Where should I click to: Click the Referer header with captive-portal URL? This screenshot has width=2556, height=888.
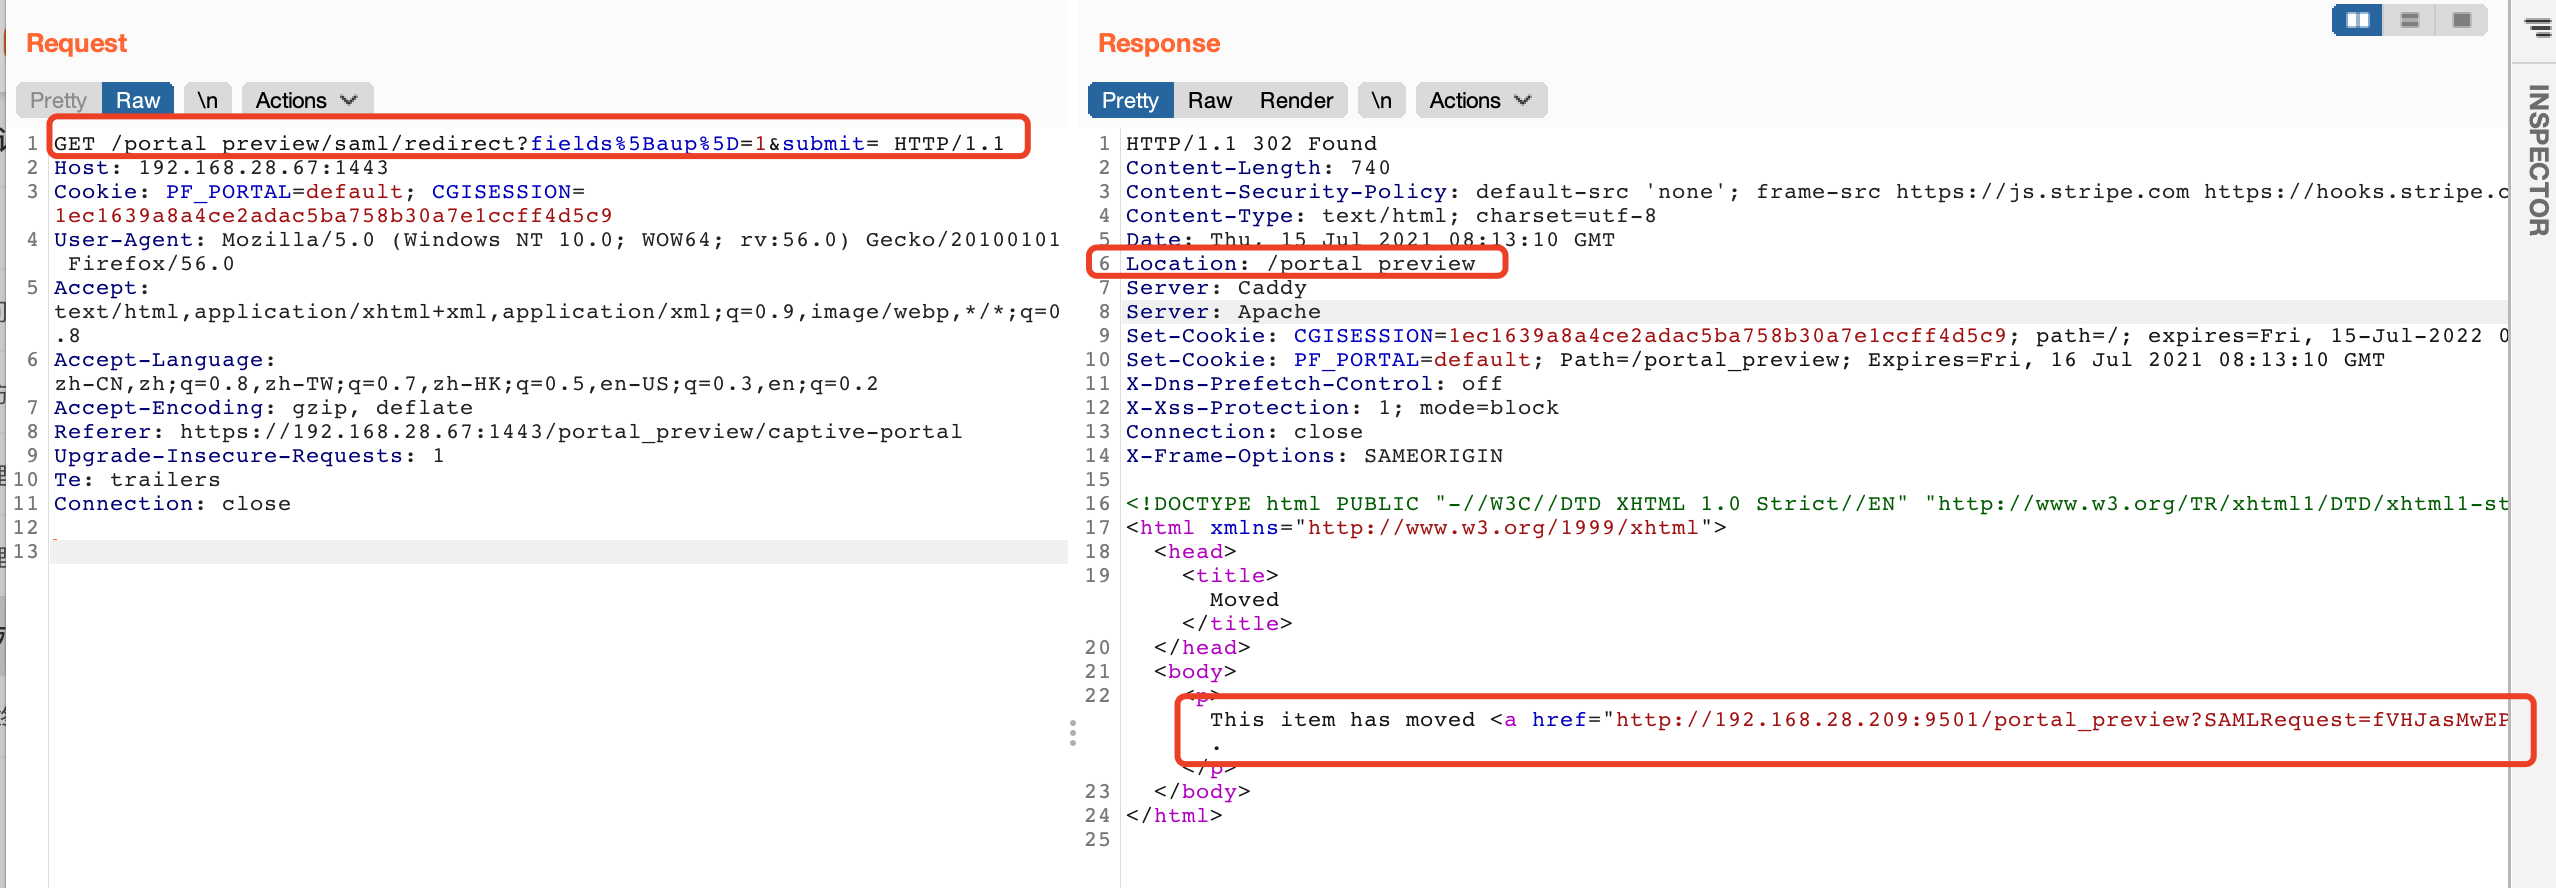[508, 432]
